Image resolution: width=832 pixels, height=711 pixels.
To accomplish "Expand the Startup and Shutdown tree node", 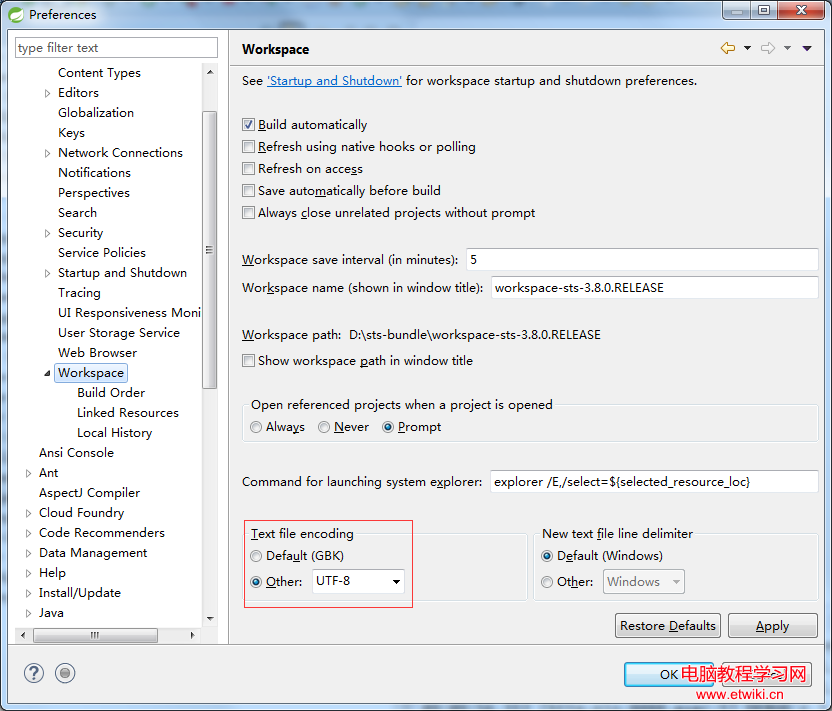I will pos(47,273).
